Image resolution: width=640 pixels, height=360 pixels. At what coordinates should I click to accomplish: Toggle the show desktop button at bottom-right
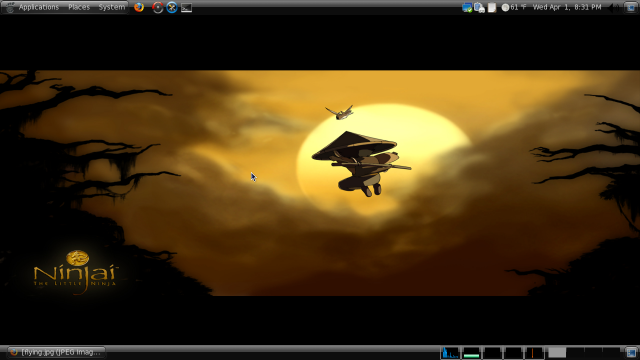(x=631, y=353)
